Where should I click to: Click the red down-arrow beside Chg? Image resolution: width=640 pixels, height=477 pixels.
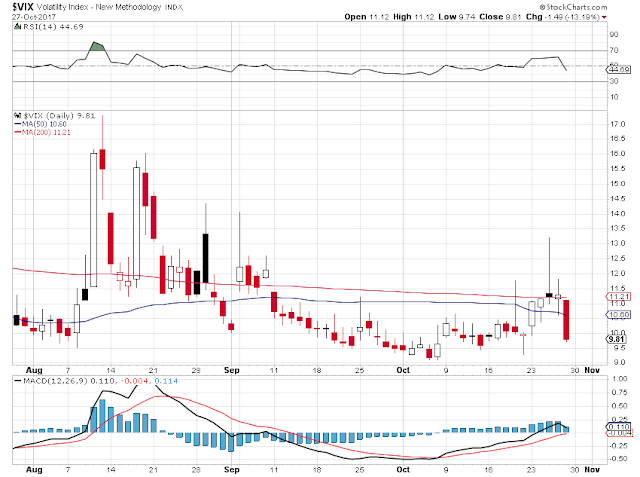pos(604,17)
